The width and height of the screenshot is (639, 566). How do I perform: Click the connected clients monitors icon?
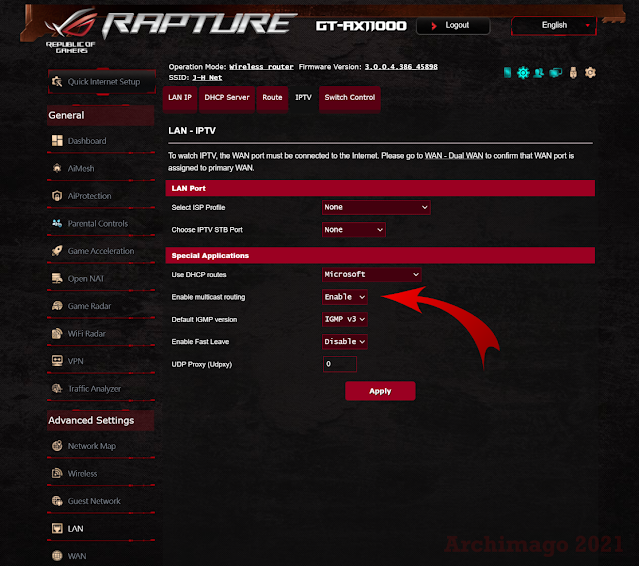[x=555, y=73]
